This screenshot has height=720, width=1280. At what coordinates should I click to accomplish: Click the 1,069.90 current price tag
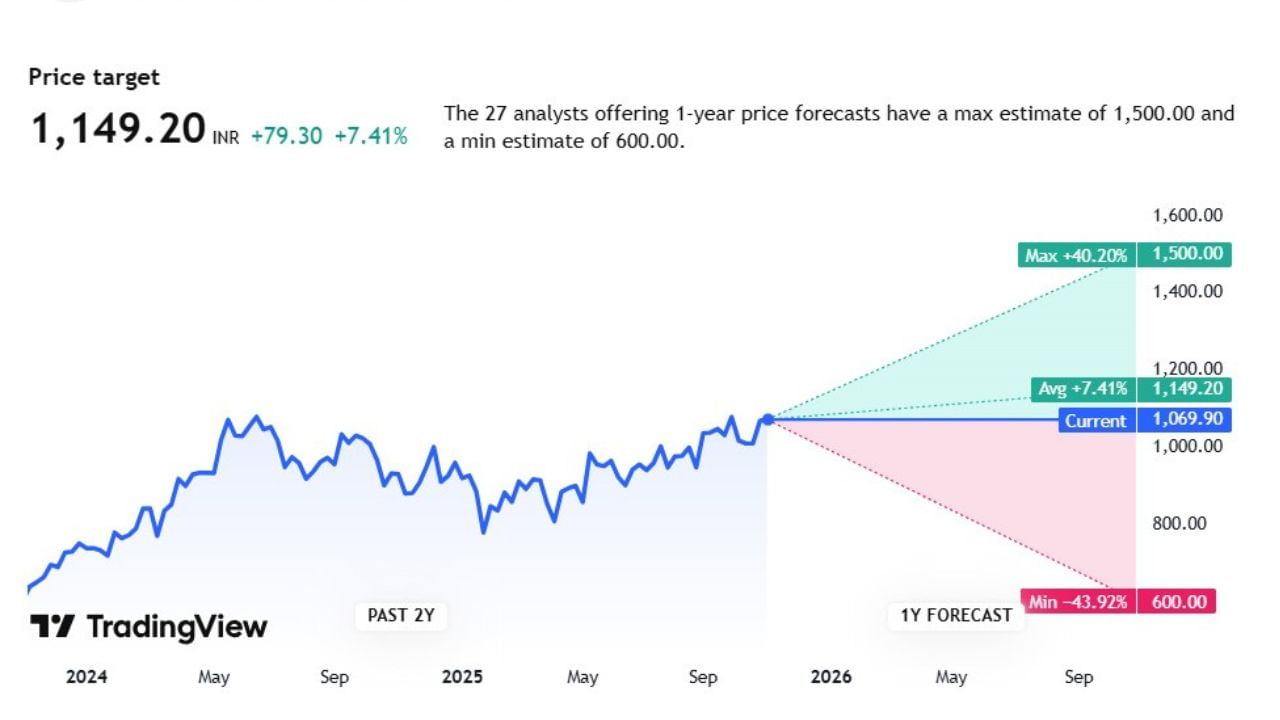1187,421
